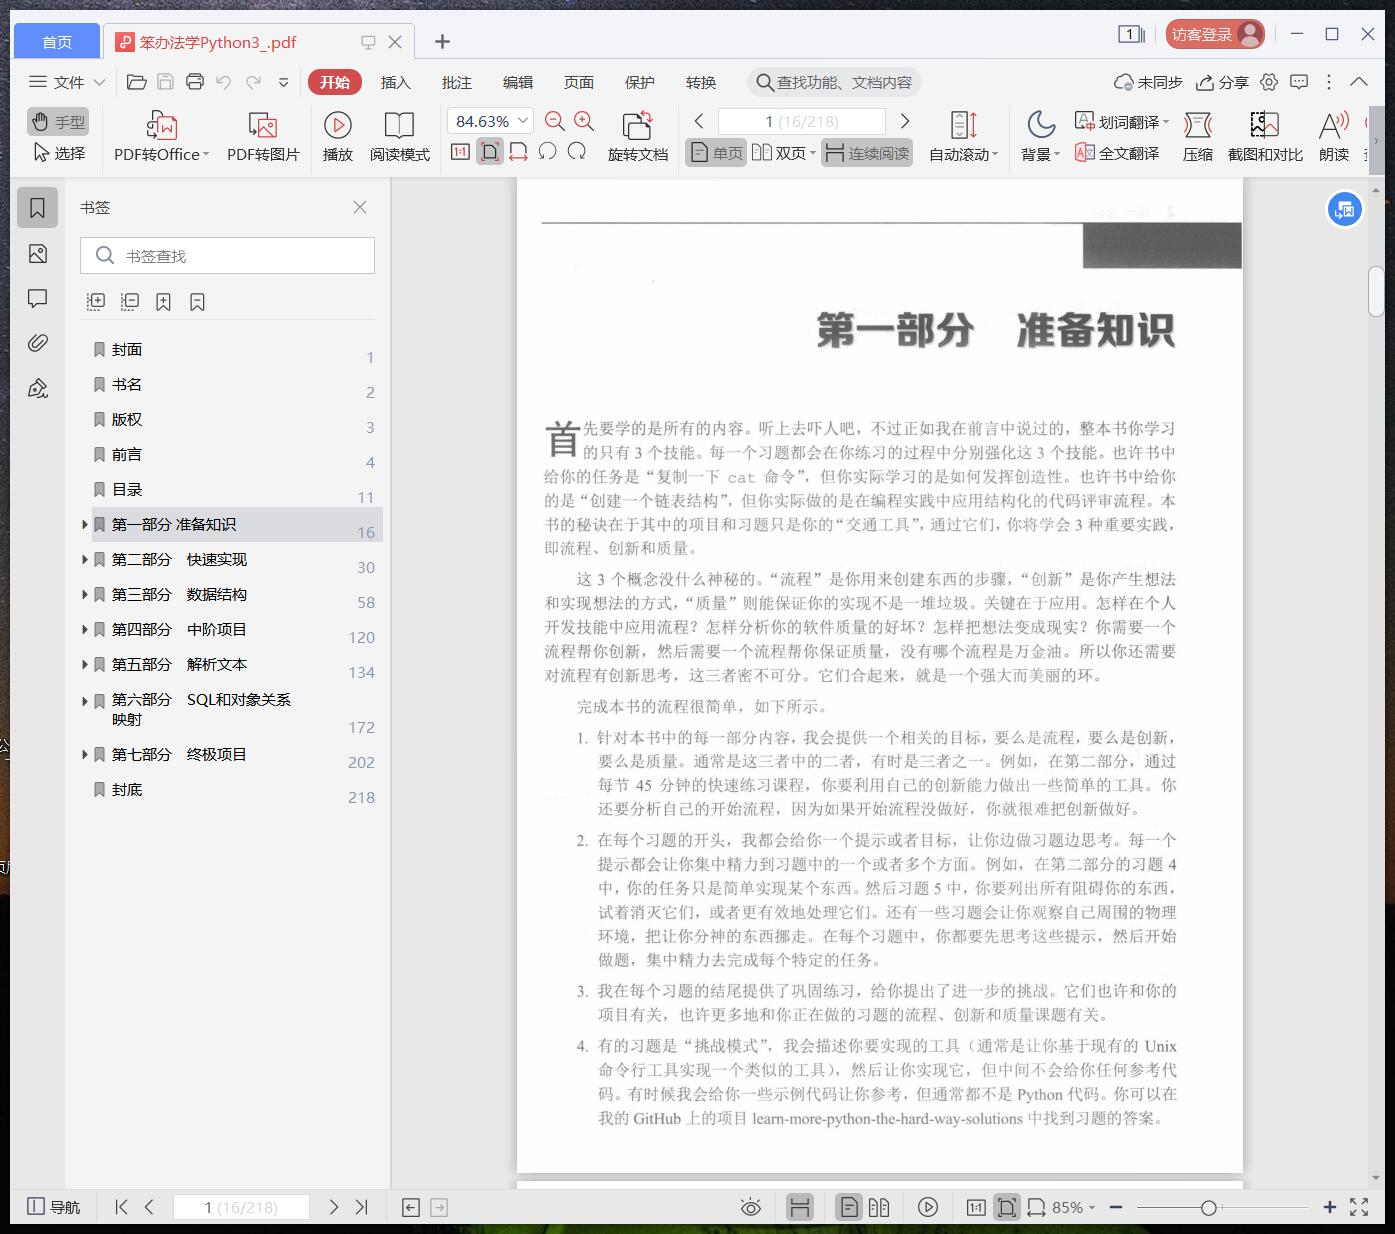This screenshot has width=1395, height=1234.
Task: Click the zoom in magnifier icon
Action: [x=584, y=121]
